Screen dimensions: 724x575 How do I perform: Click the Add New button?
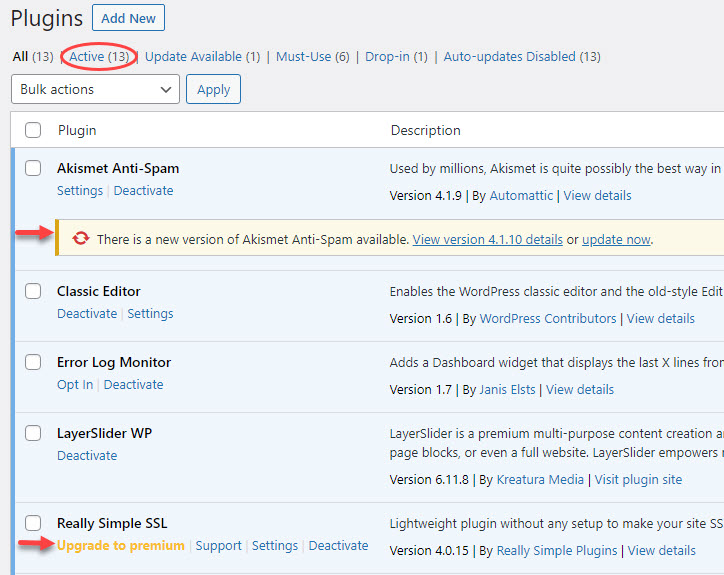tap(128, 18)
